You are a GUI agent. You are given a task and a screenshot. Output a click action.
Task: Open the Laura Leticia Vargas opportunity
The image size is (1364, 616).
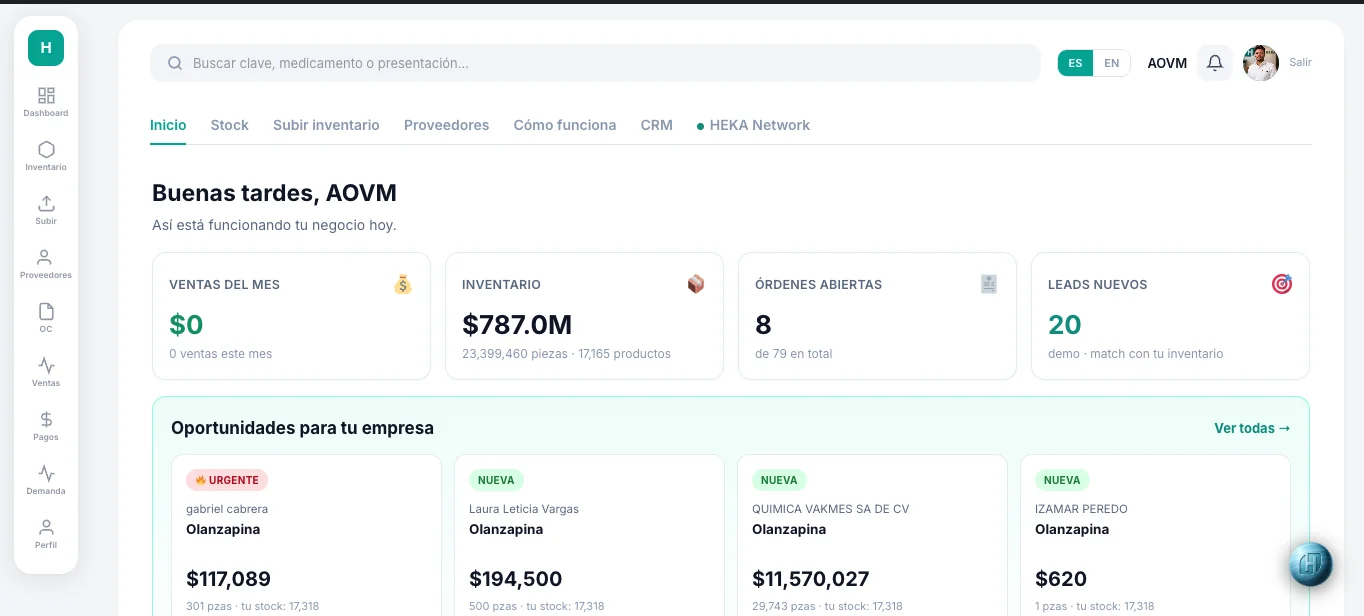(x=589, y=536)
